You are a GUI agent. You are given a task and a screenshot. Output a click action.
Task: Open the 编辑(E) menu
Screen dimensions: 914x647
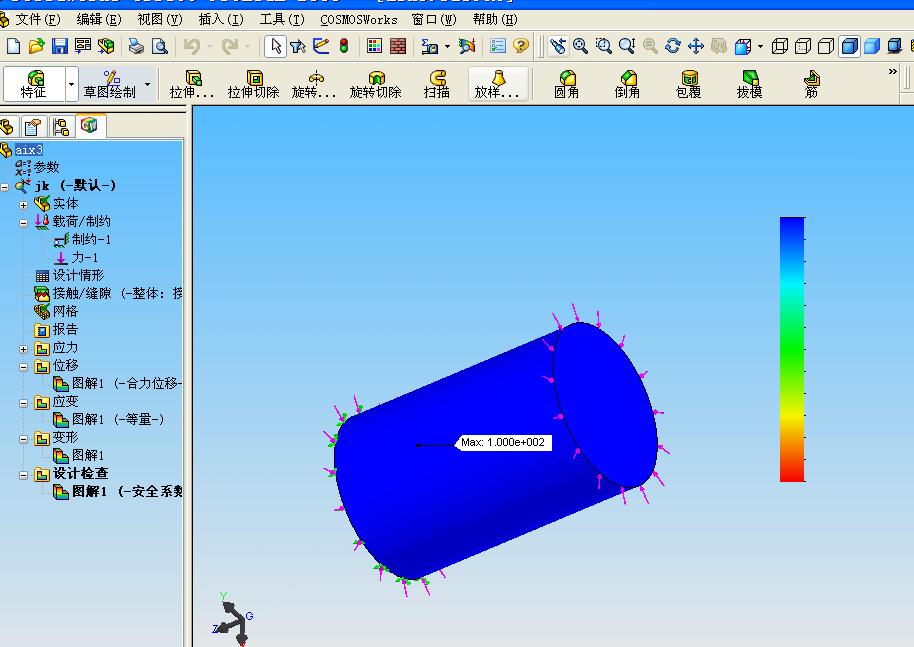[99, 20]
